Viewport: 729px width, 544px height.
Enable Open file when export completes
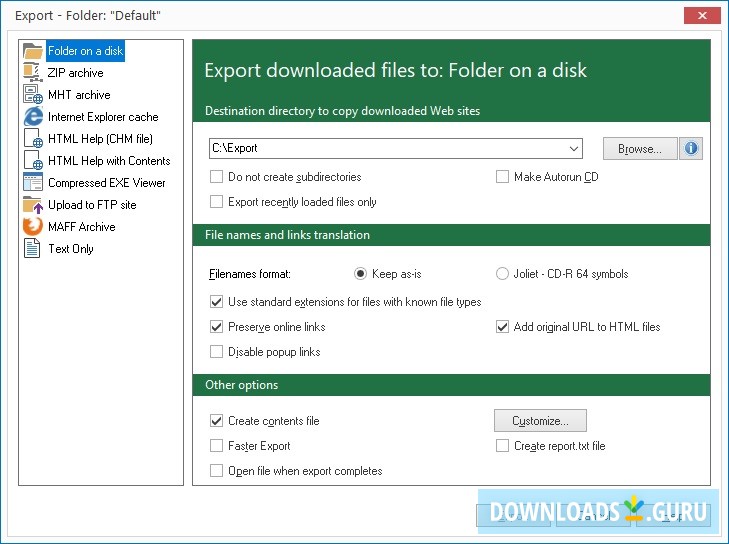[x=216, y=471]
